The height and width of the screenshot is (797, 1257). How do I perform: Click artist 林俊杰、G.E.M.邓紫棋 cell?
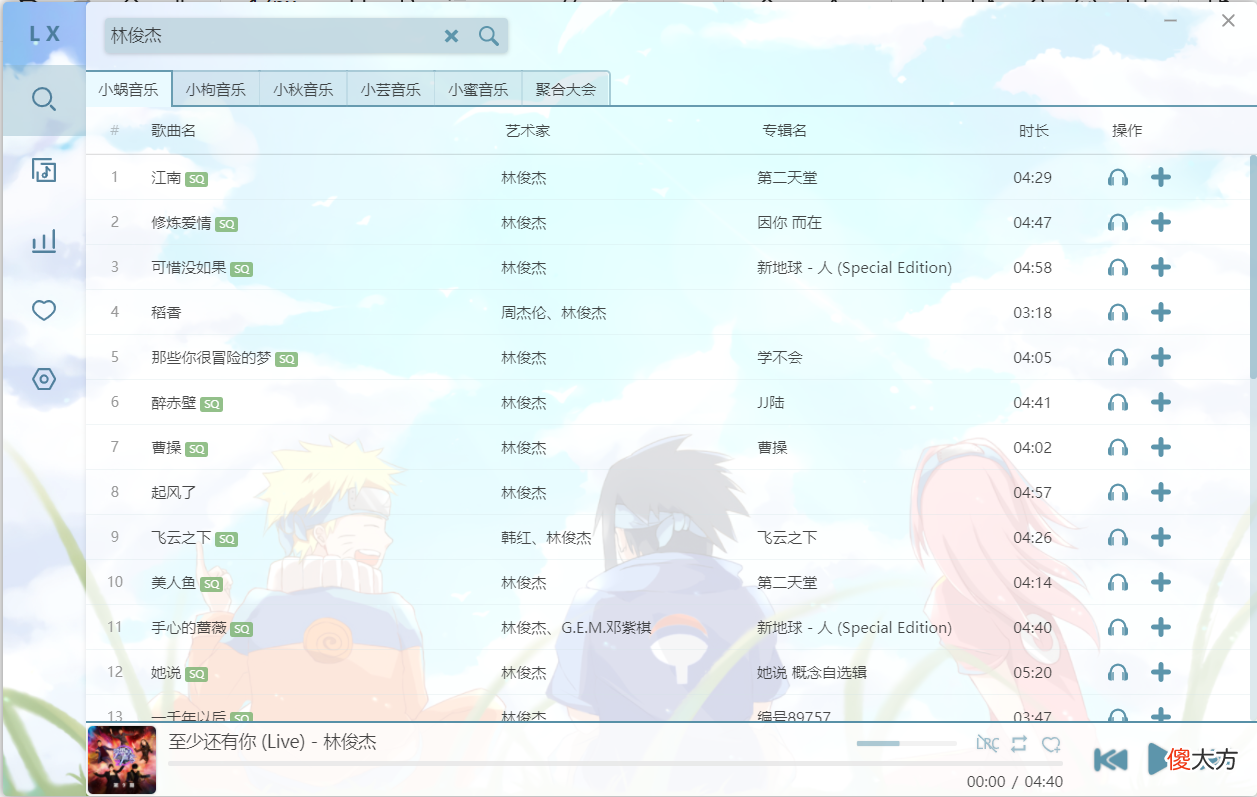(x=576, y=628)
